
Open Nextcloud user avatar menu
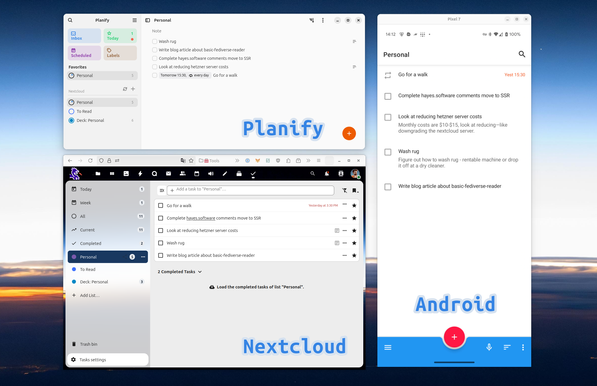click(355, 174)
